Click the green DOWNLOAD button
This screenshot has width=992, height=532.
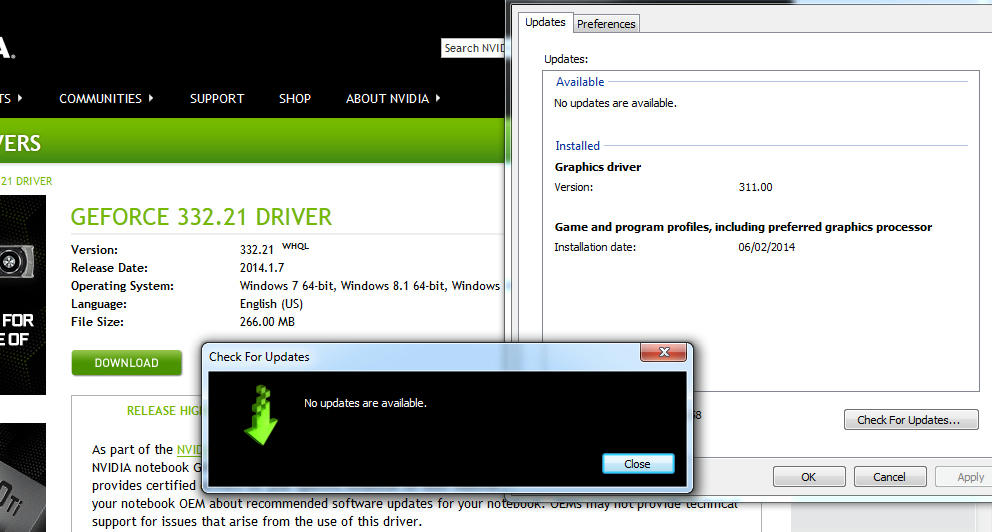[126, 363]
